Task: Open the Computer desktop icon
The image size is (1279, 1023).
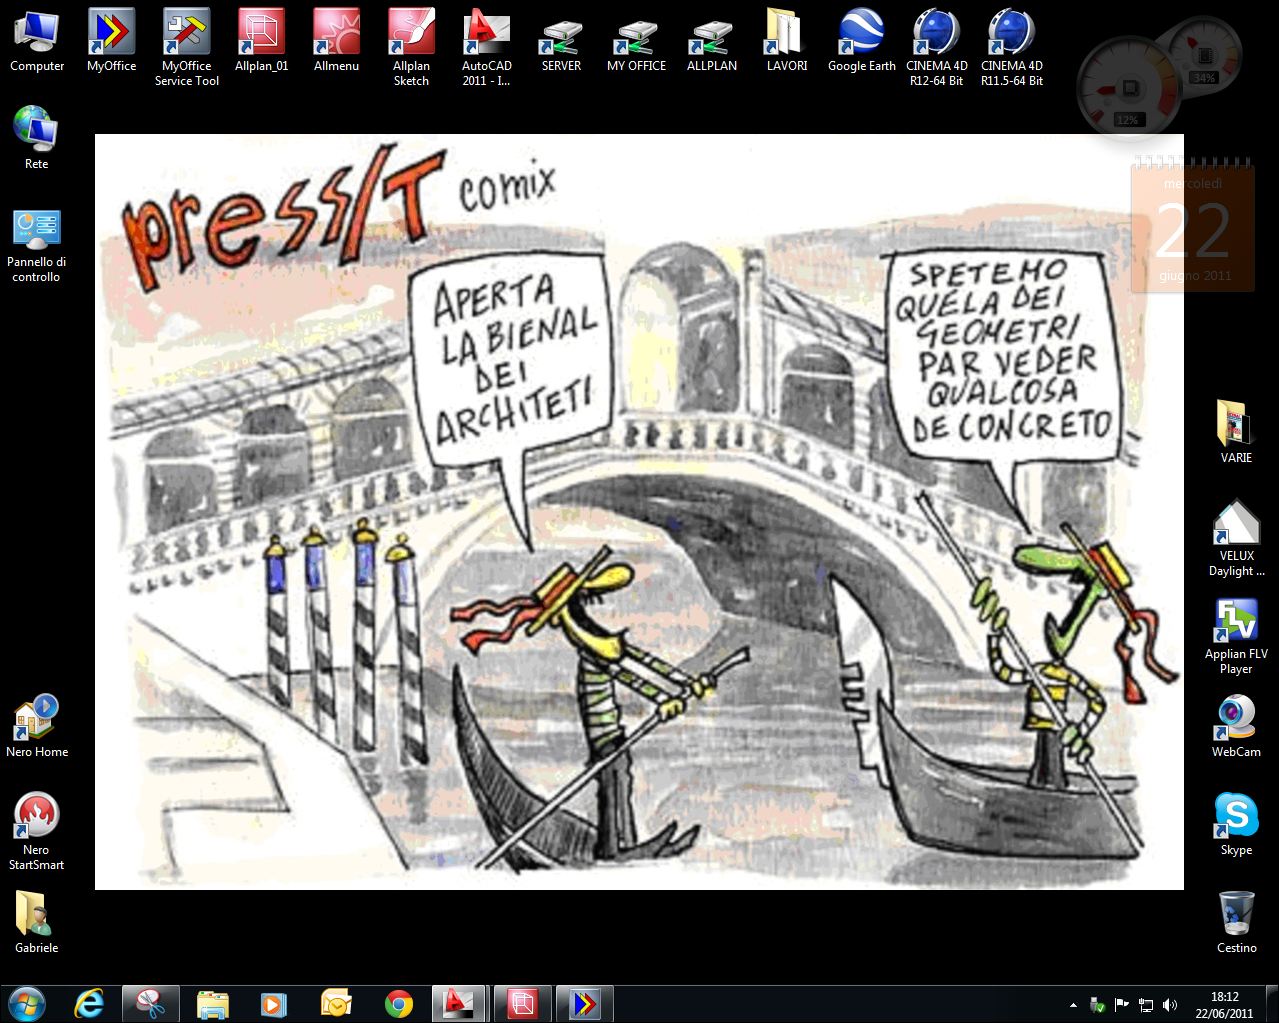Action: (37, 41)
